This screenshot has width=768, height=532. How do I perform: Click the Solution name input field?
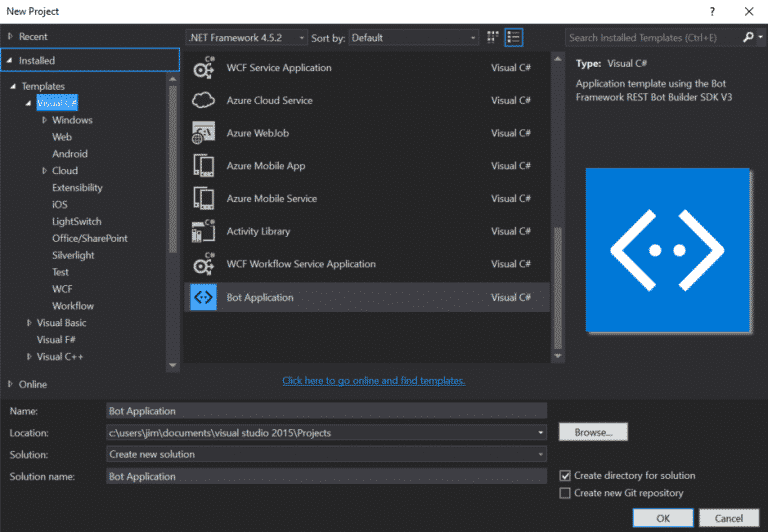point(326,476)
